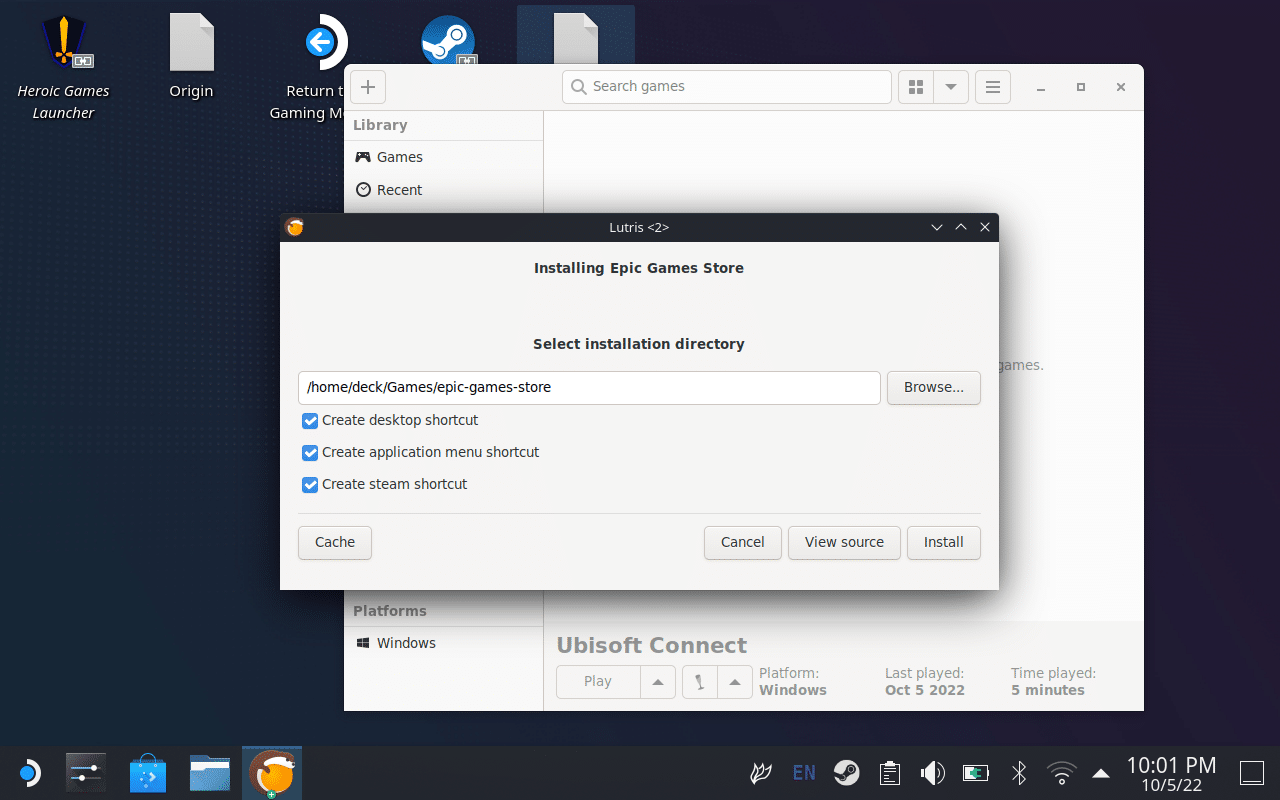This screenshot has width=1280, height=800.
Task: Open System Settings from the taskbar
Action: tap(86, 773)
